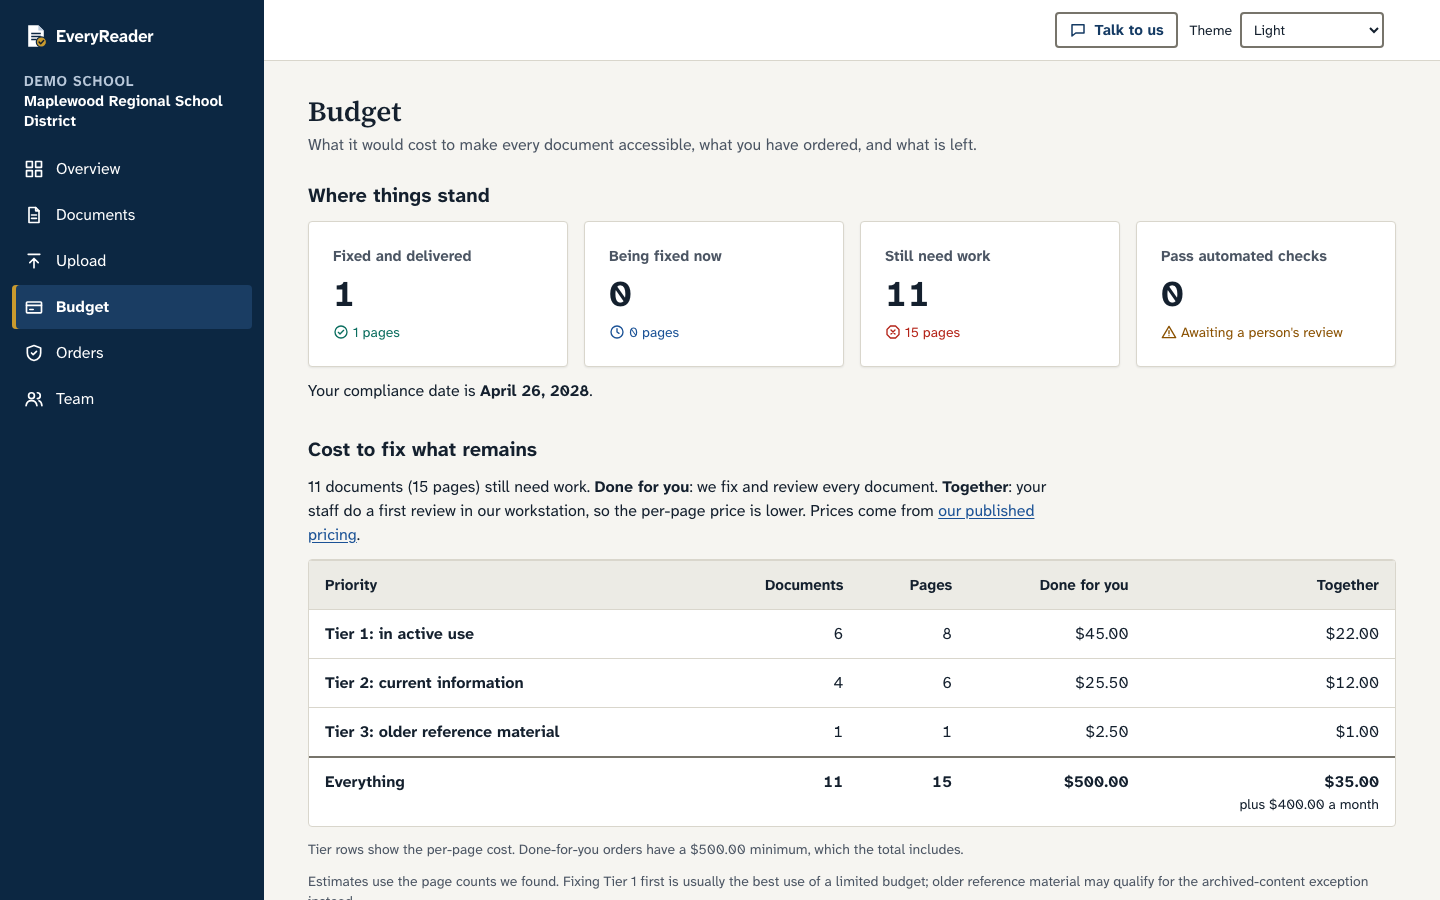The height and width of the screenshot is (900, 1440).
Task: Click the Orders shield icon
Action: (34, 353)
